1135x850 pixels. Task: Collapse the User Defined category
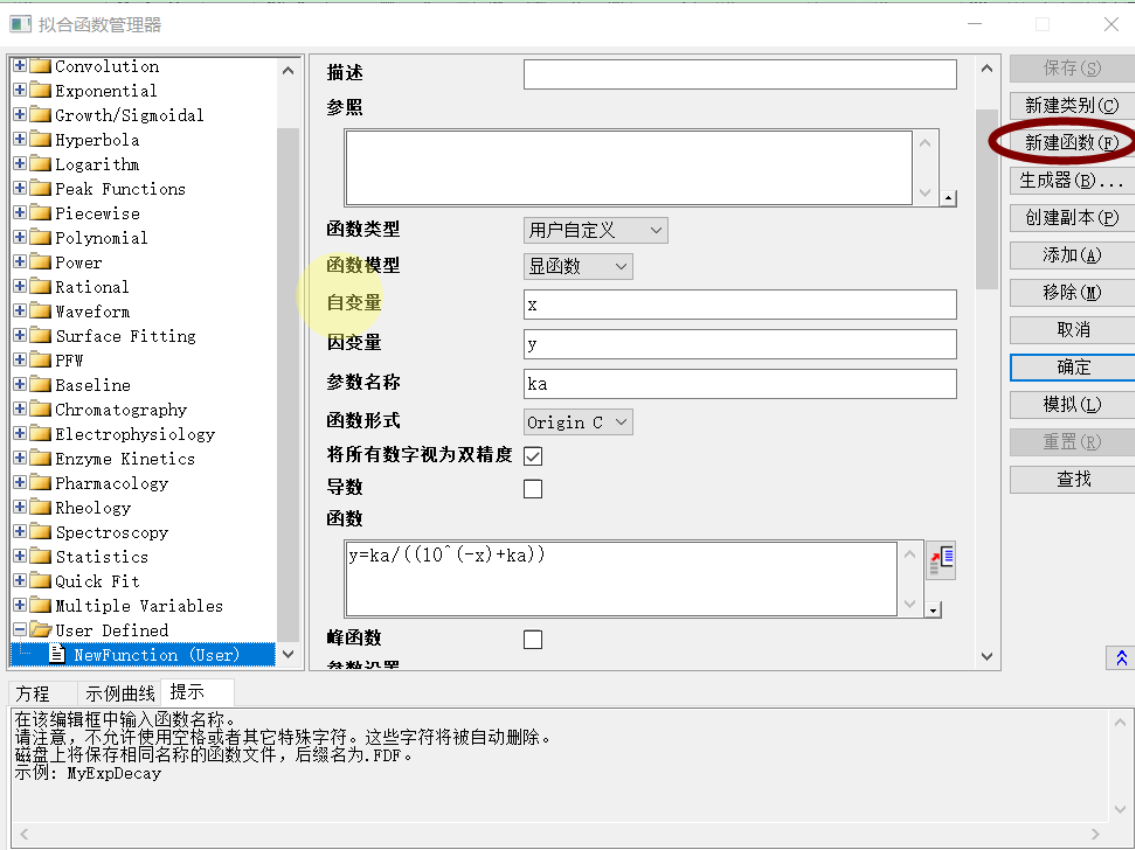tap(20, 629)
